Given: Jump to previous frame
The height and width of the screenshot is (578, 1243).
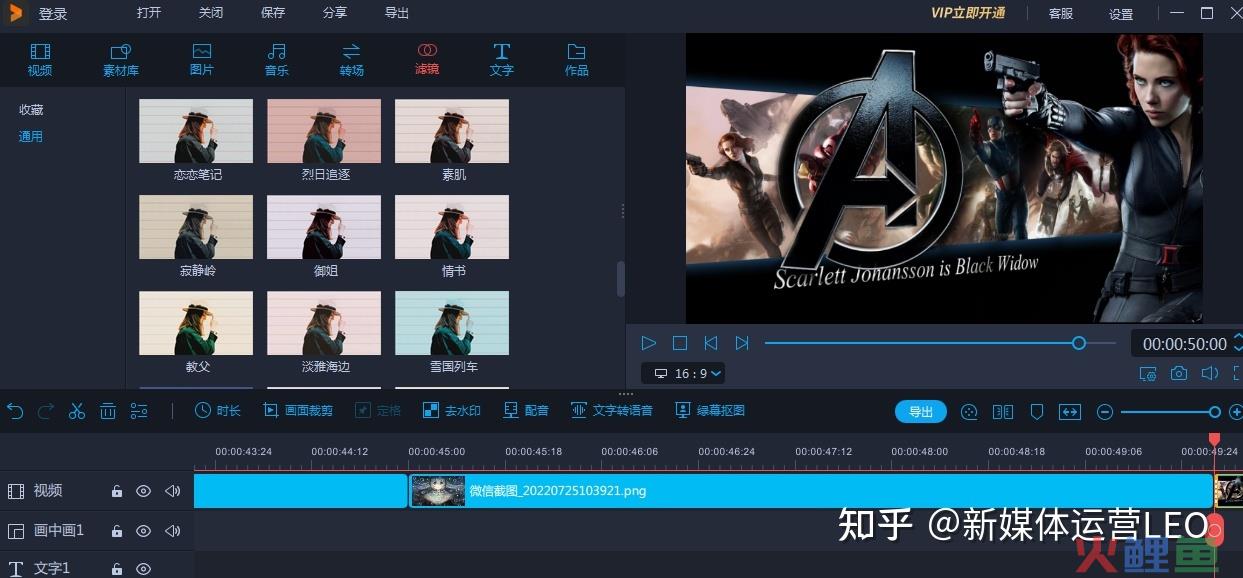Looking at the screenshot, I should (711, 343).
